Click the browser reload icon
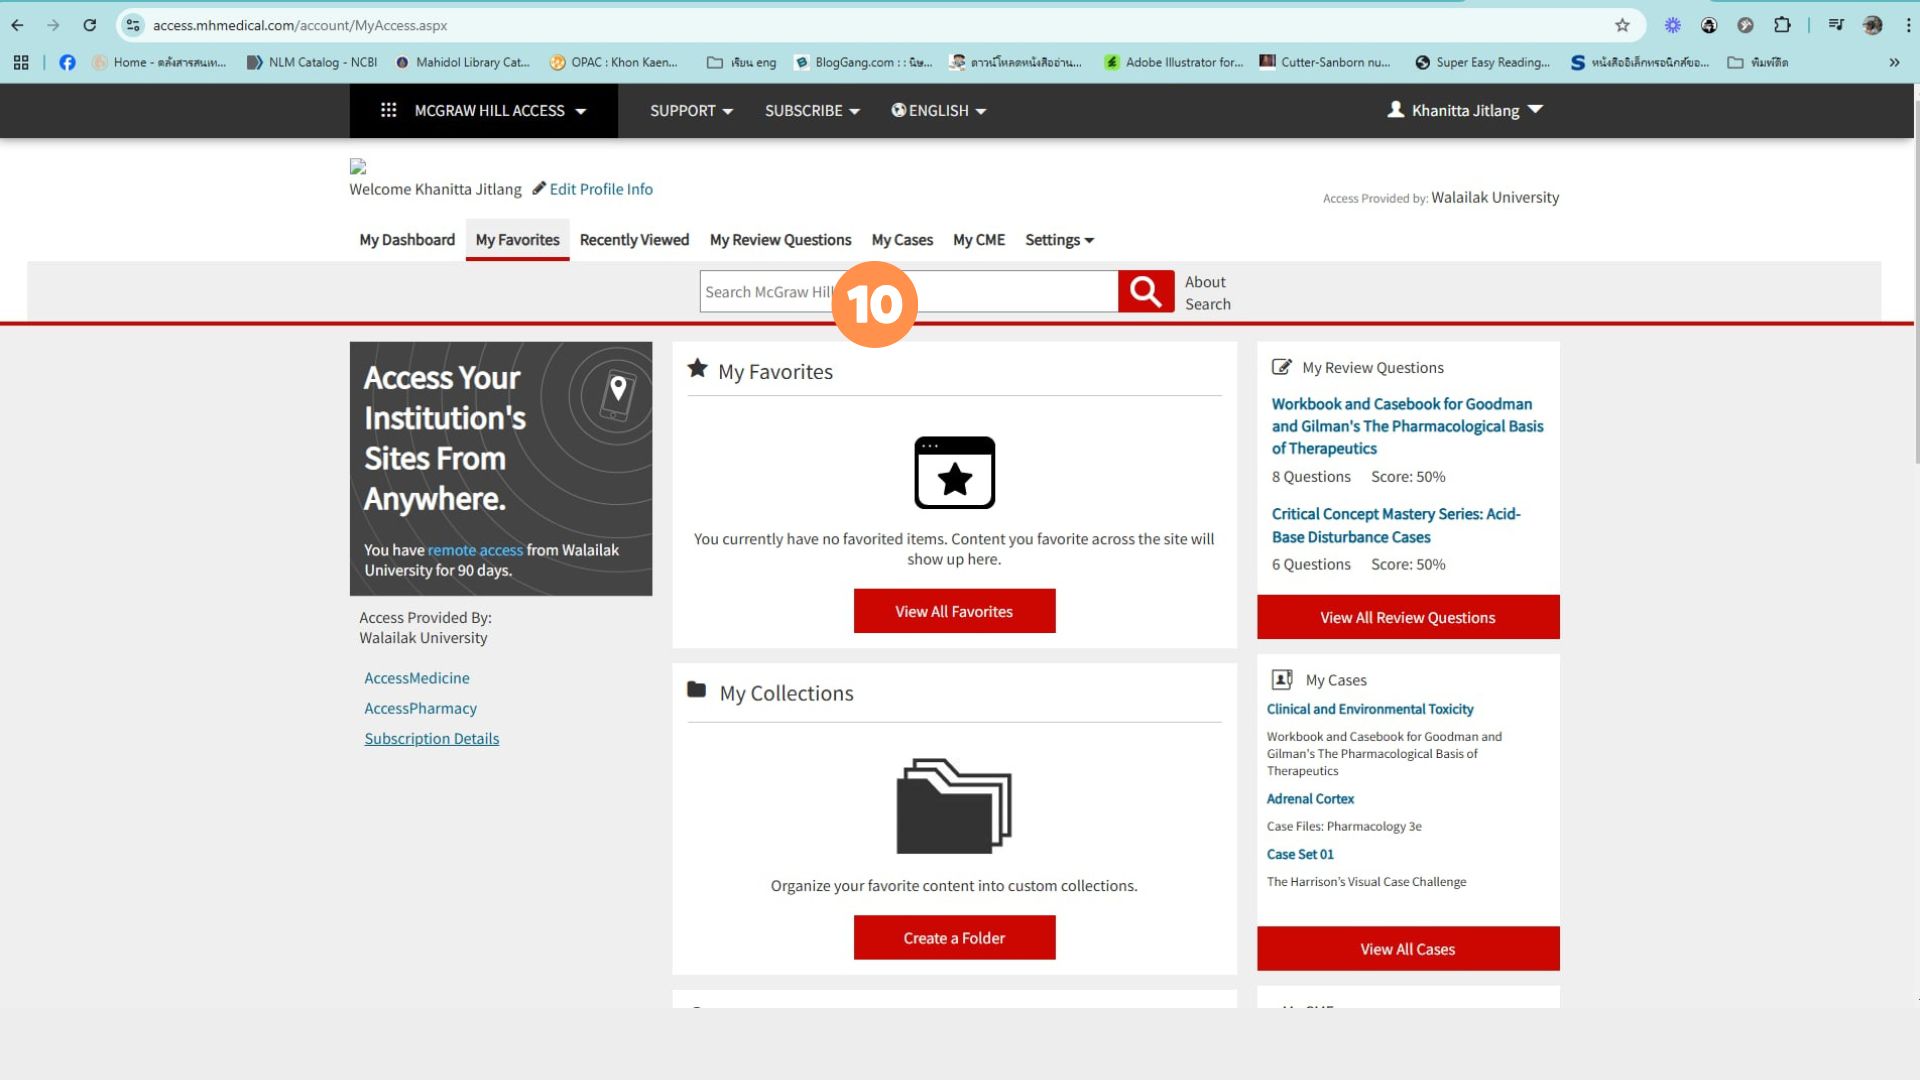The height and width of the screenshot is (1080, 1920). pyautogui.click(x=90, y=25)
